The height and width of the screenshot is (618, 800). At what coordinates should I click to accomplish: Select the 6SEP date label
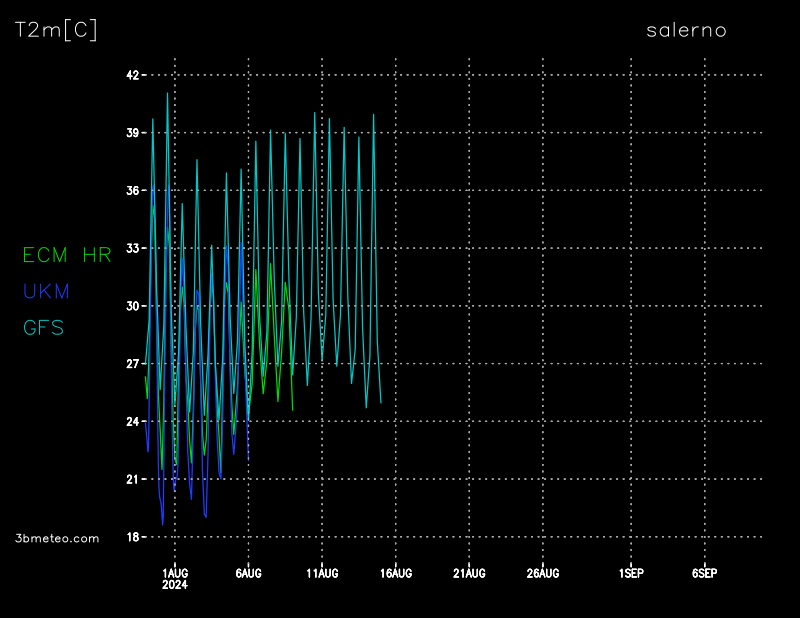(704, 573)
